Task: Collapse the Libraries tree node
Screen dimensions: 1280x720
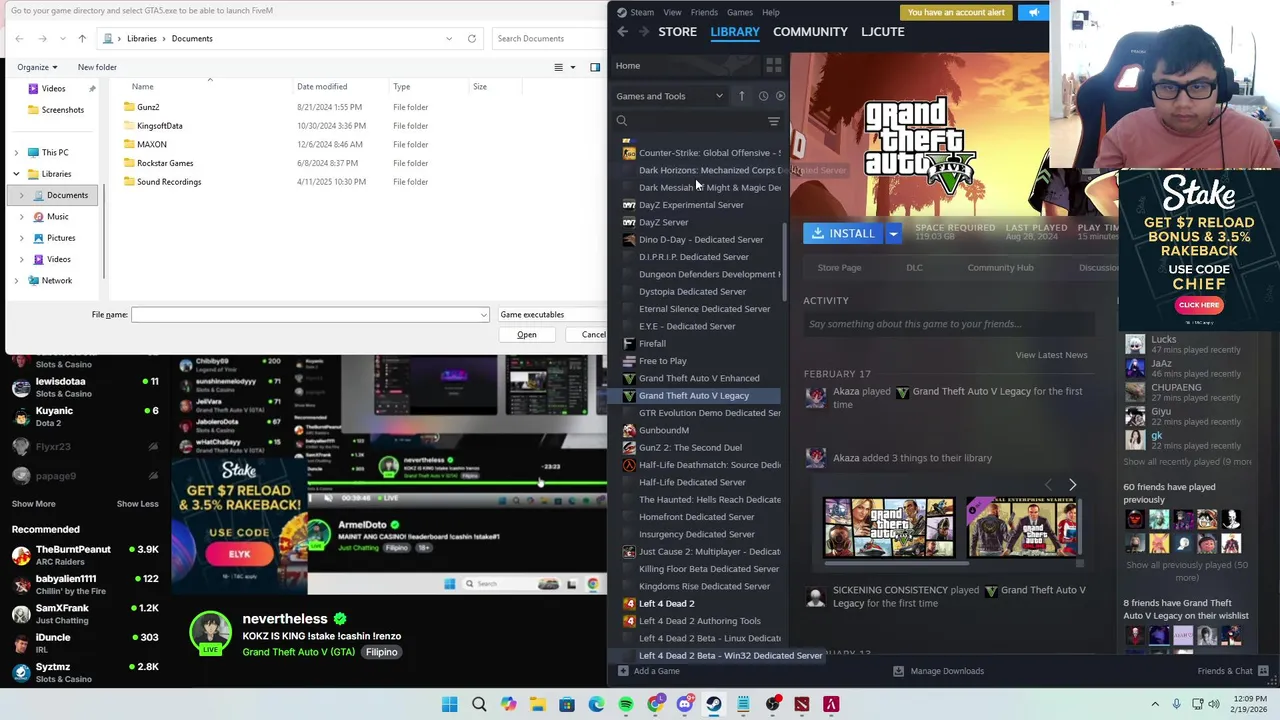Action: pos(16,174)
